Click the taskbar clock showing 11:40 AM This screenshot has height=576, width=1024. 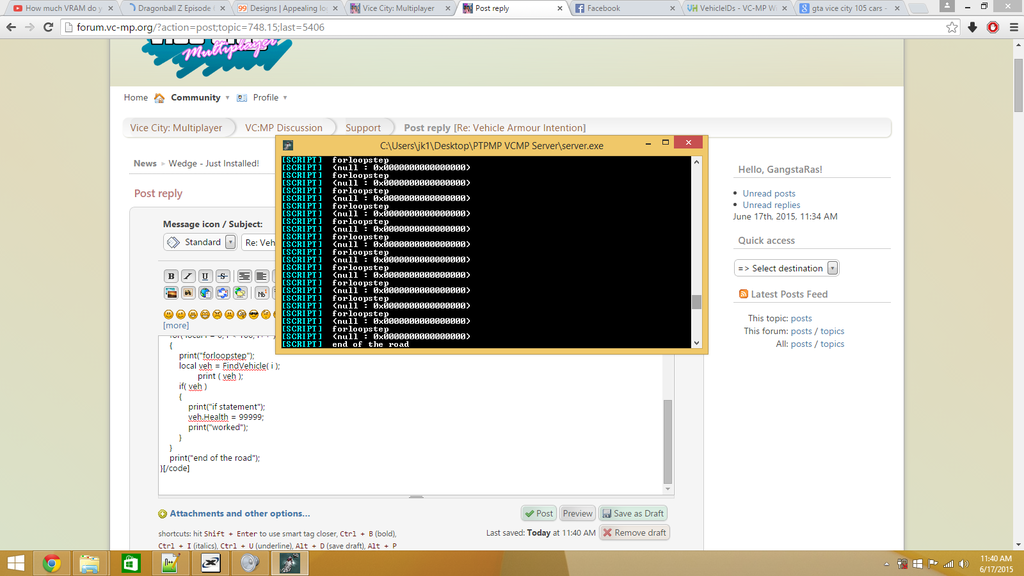(996, 564)
